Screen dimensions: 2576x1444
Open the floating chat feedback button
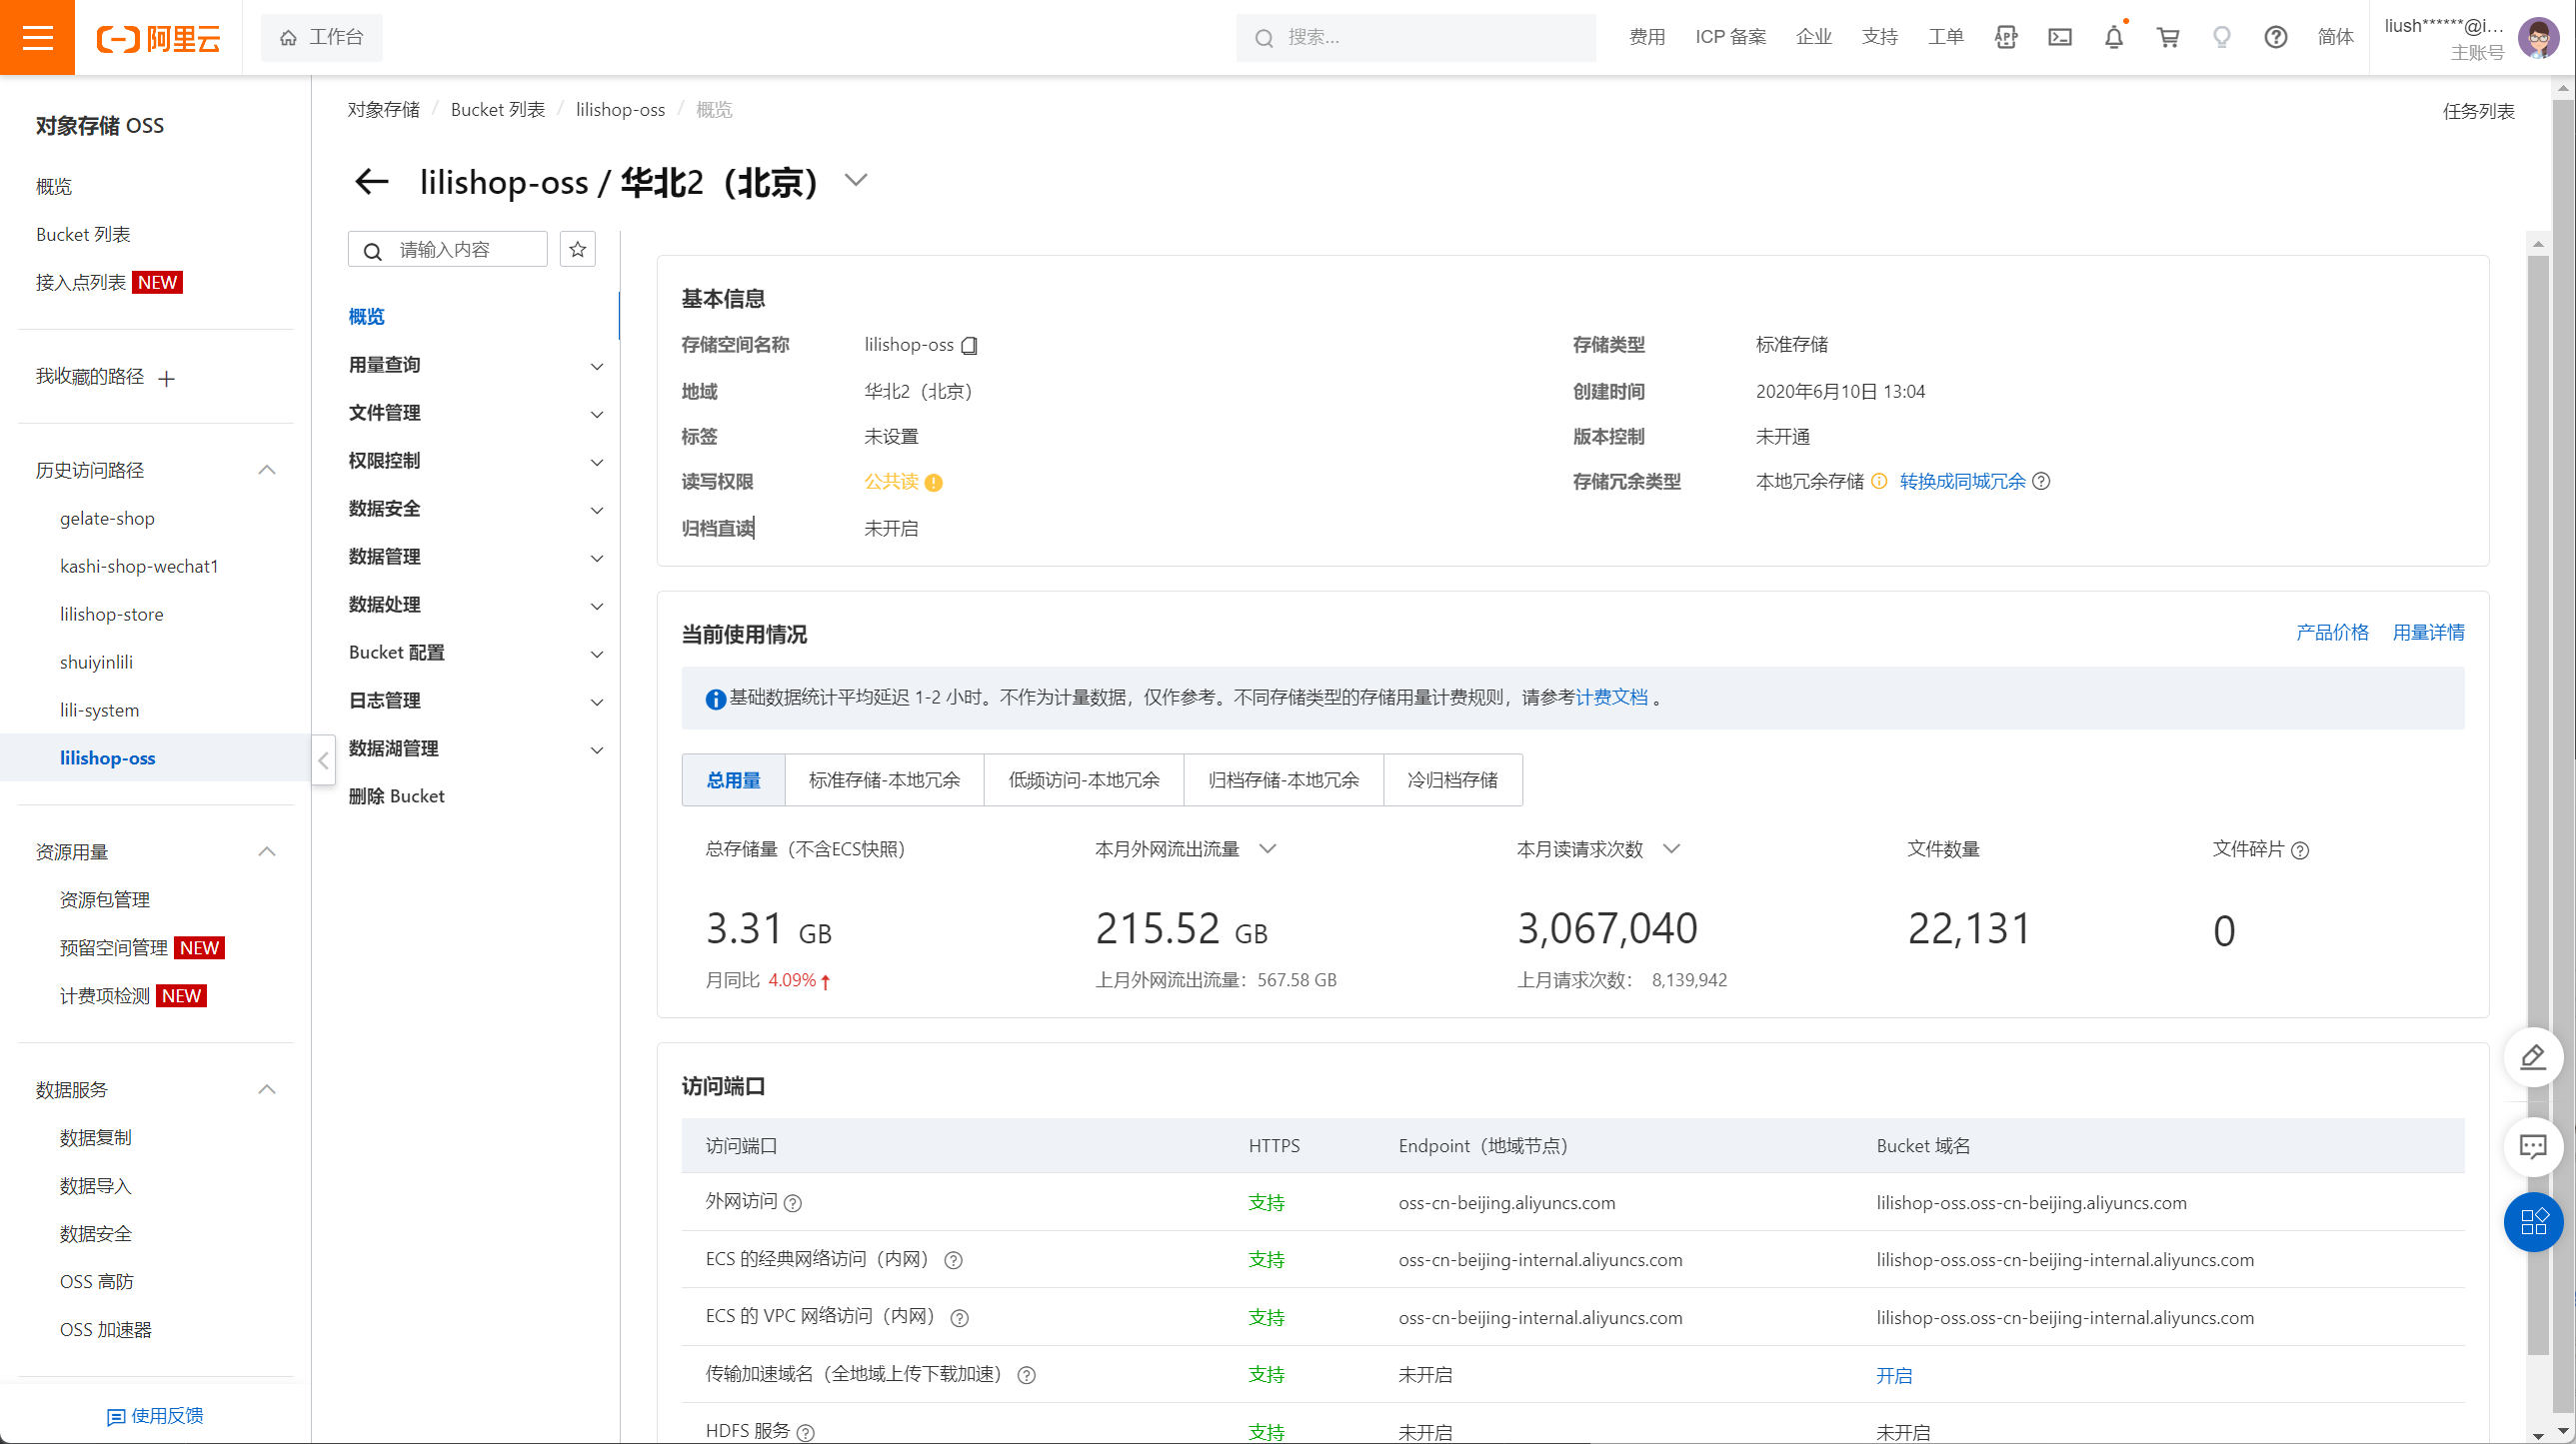[2533, 1146]
